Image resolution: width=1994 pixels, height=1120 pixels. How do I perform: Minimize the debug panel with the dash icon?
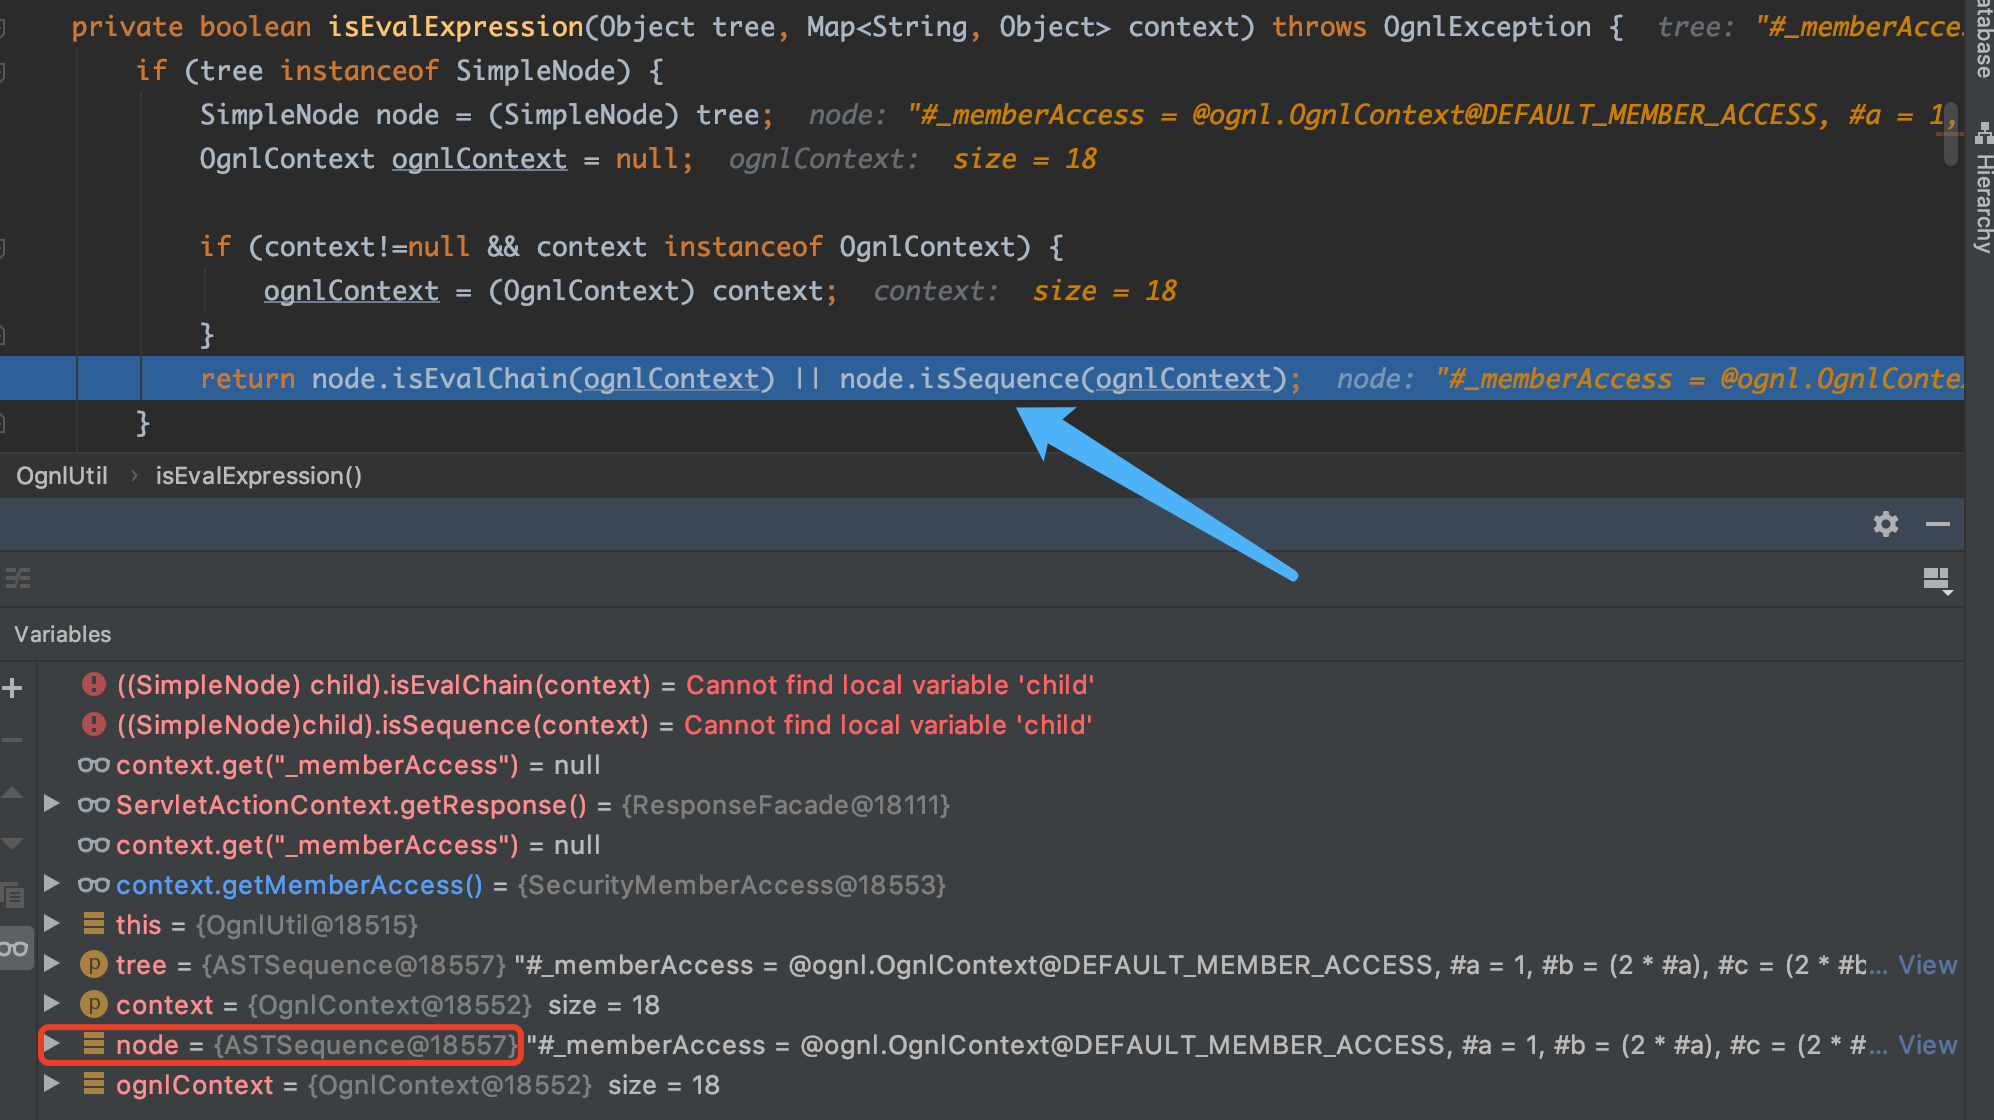point(1937,524)
